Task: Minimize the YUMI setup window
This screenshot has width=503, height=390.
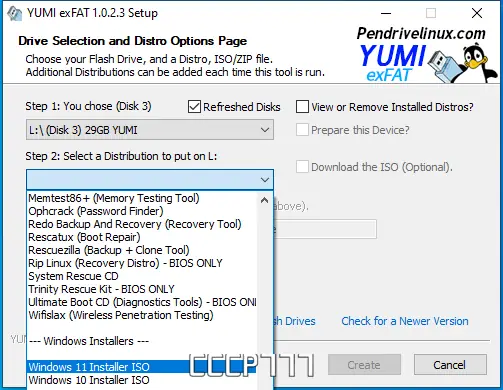Action: (x=386, y=13)
